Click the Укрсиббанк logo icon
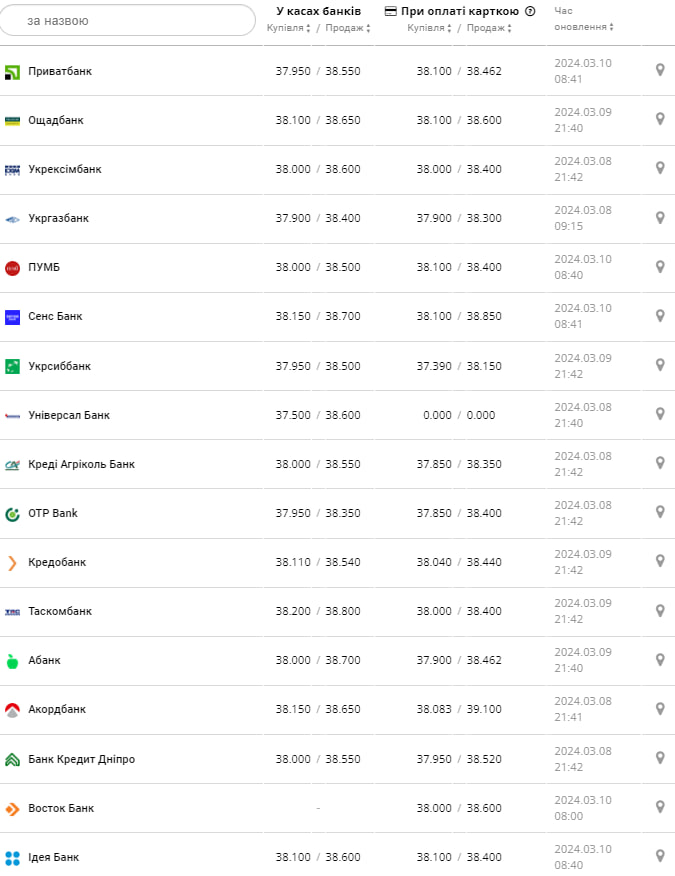 point(12,366)
